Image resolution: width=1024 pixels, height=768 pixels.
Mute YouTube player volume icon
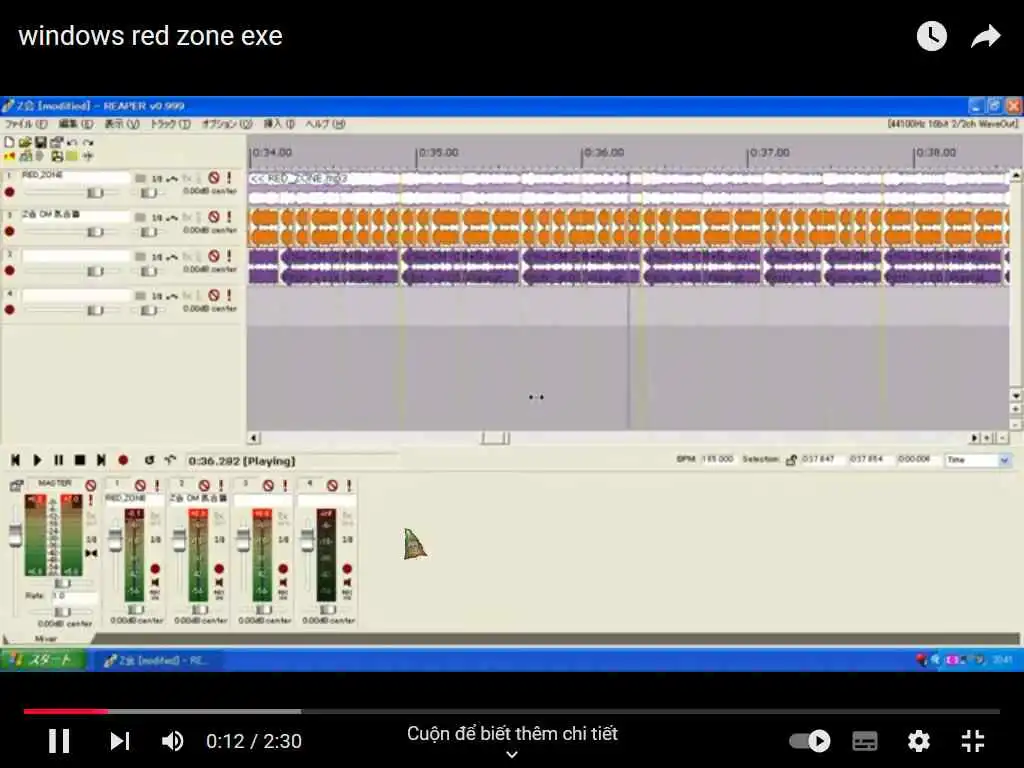pyautogui.click(x=172, y=741)
